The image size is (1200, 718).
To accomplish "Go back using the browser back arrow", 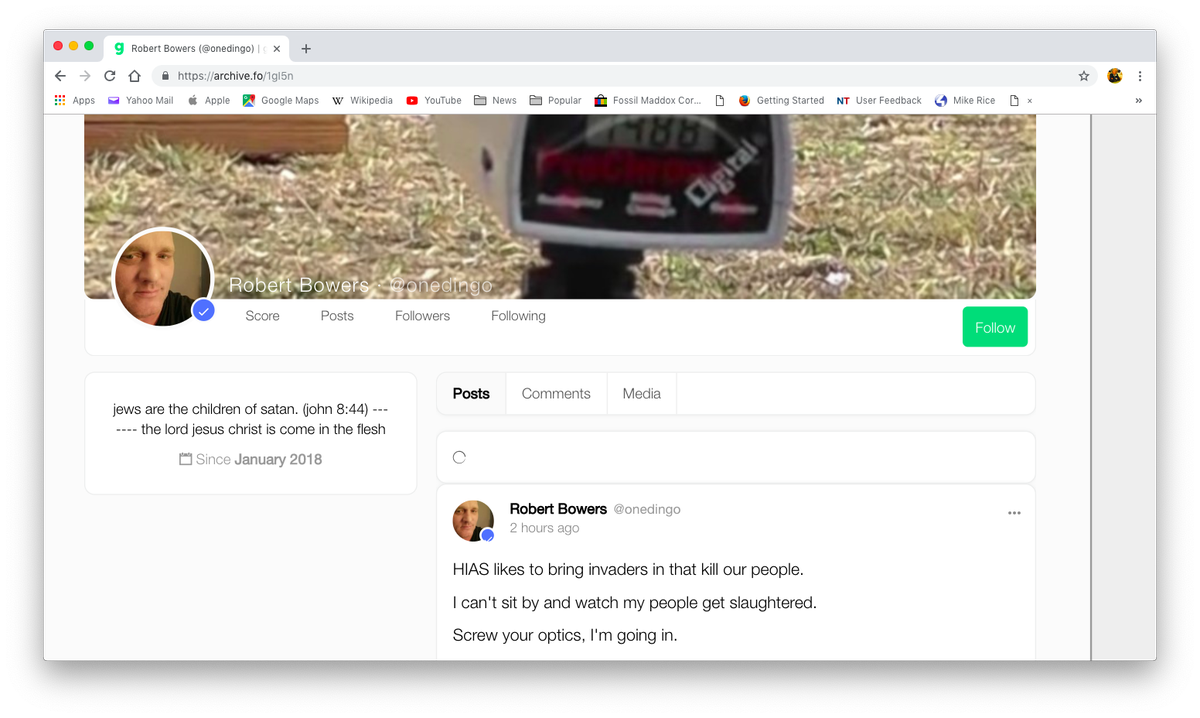I will [x=60, y=76].
